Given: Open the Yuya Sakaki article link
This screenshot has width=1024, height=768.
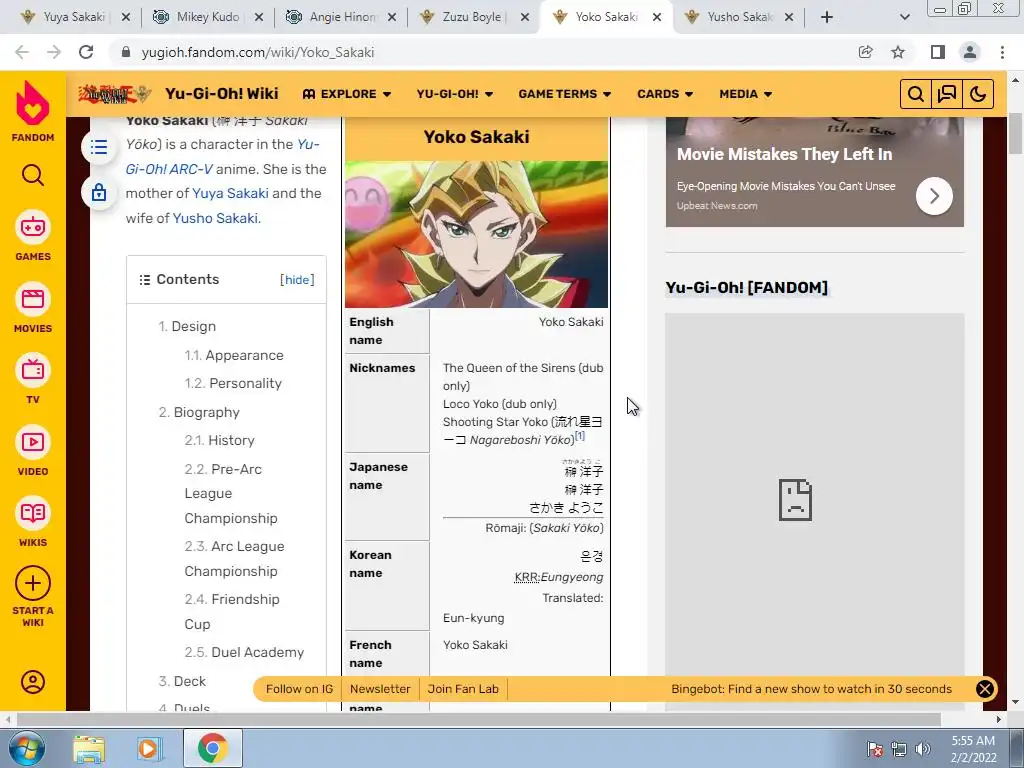Looking at the screenshot, I should coord(230,193).
